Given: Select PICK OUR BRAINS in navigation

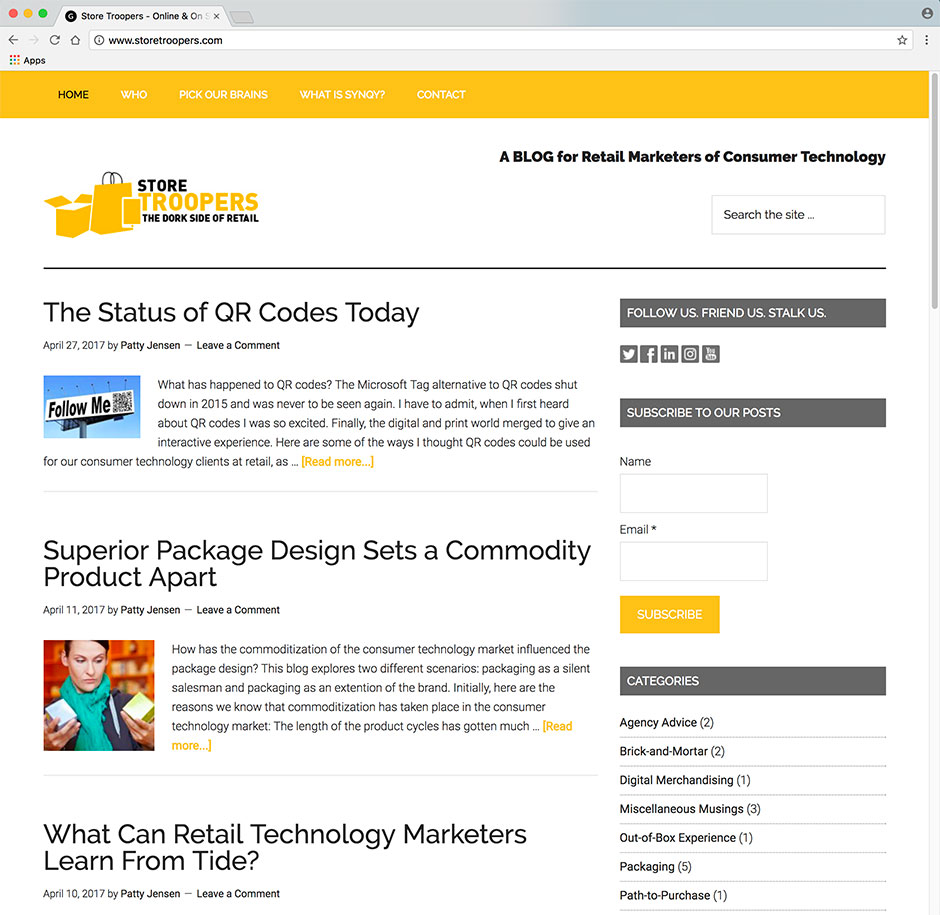Looking at the screenshot, I should pos(223,95).
